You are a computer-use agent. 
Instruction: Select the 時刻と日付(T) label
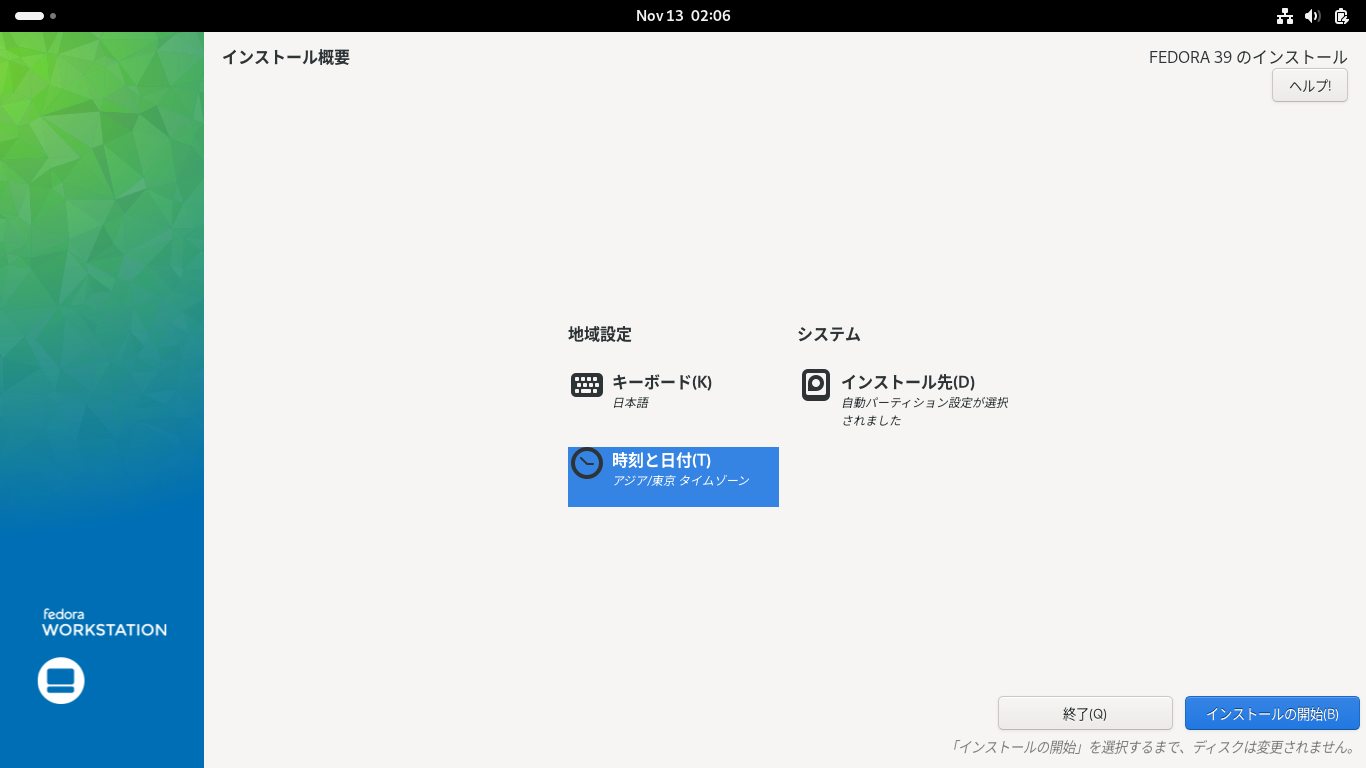click(662, 460)
